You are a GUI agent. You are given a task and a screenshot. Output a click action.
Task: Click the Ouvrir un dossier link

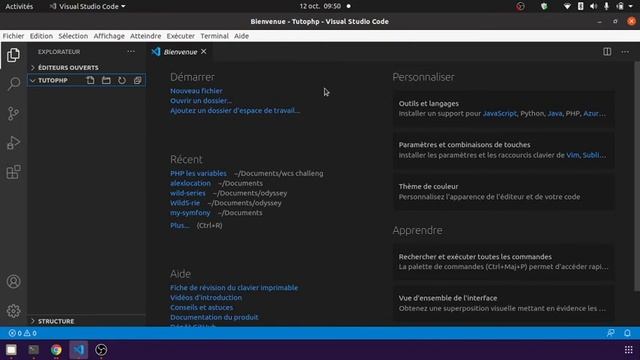click(201, 100)
